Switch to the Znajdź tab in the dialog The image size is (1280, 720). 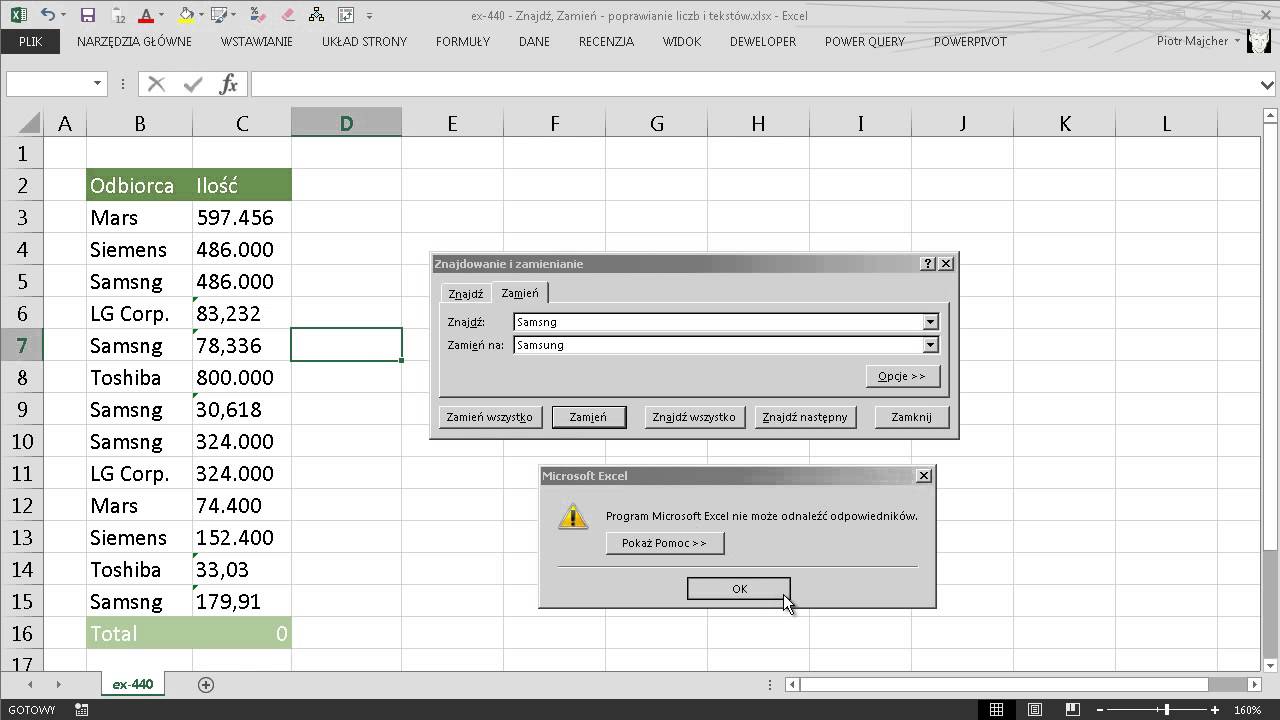465,293
